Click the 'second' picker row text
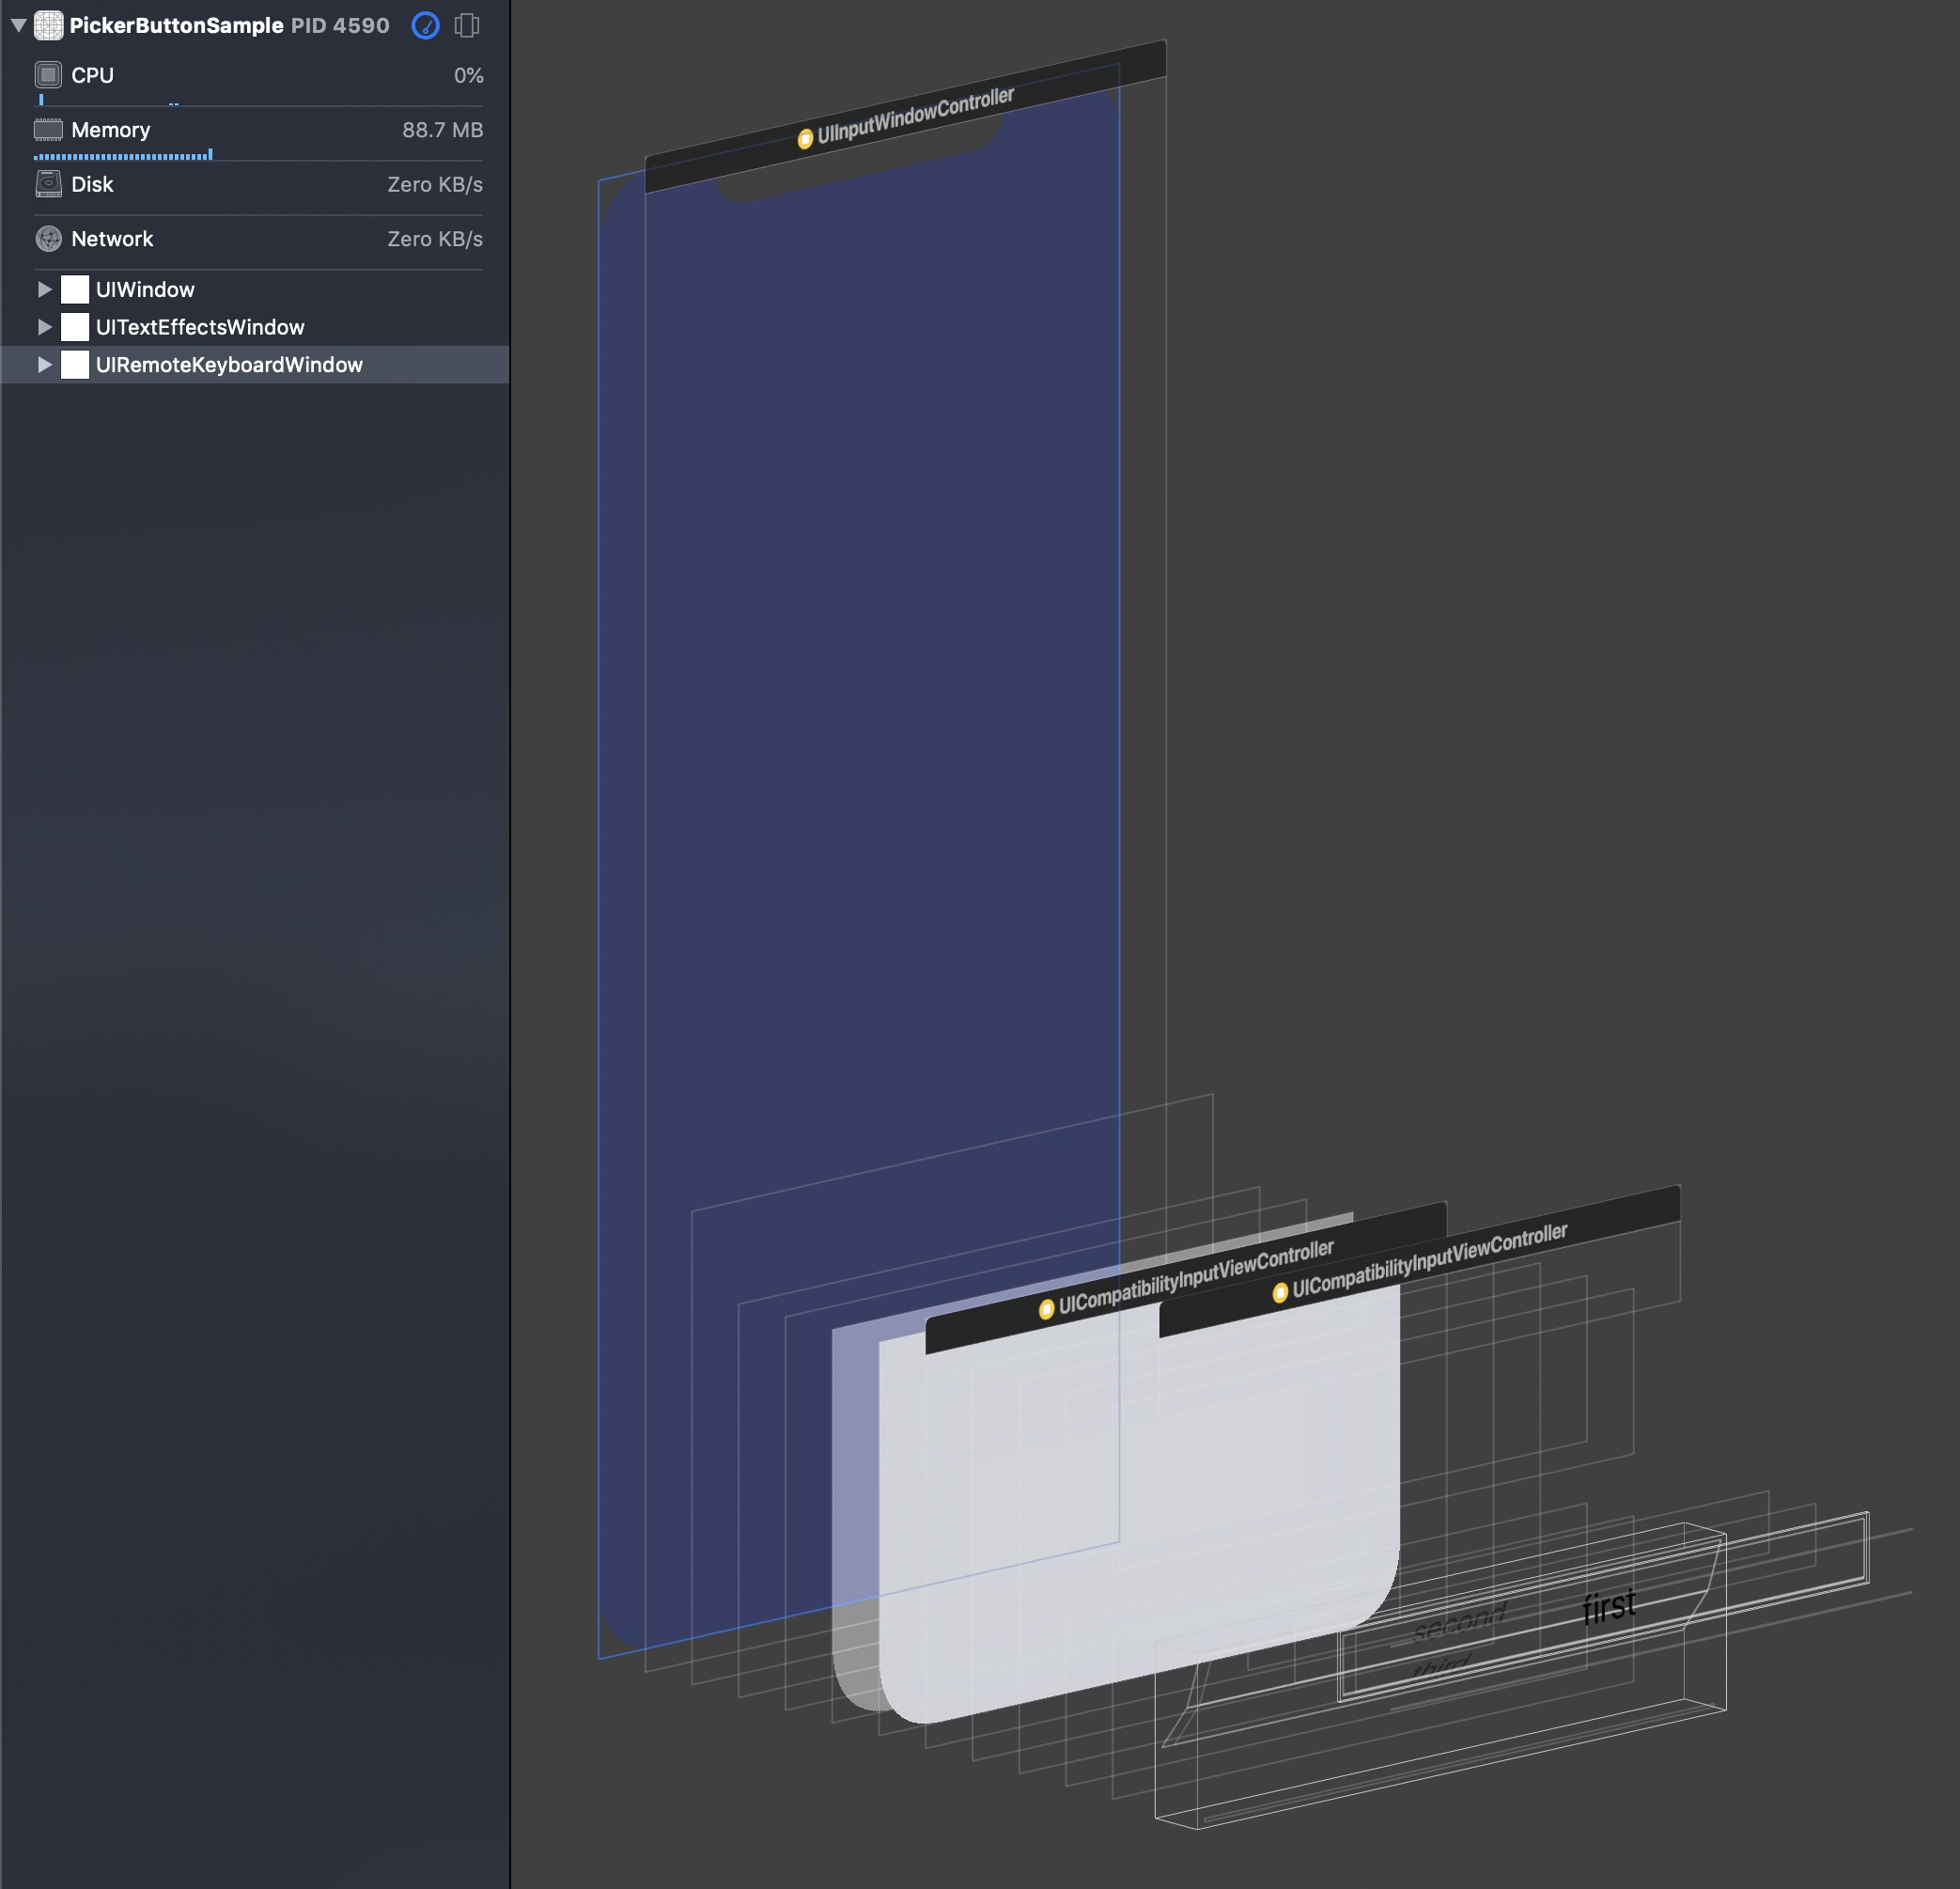The width and height of the screenshot is (1960, 1889). (x=1458, y=1622)
